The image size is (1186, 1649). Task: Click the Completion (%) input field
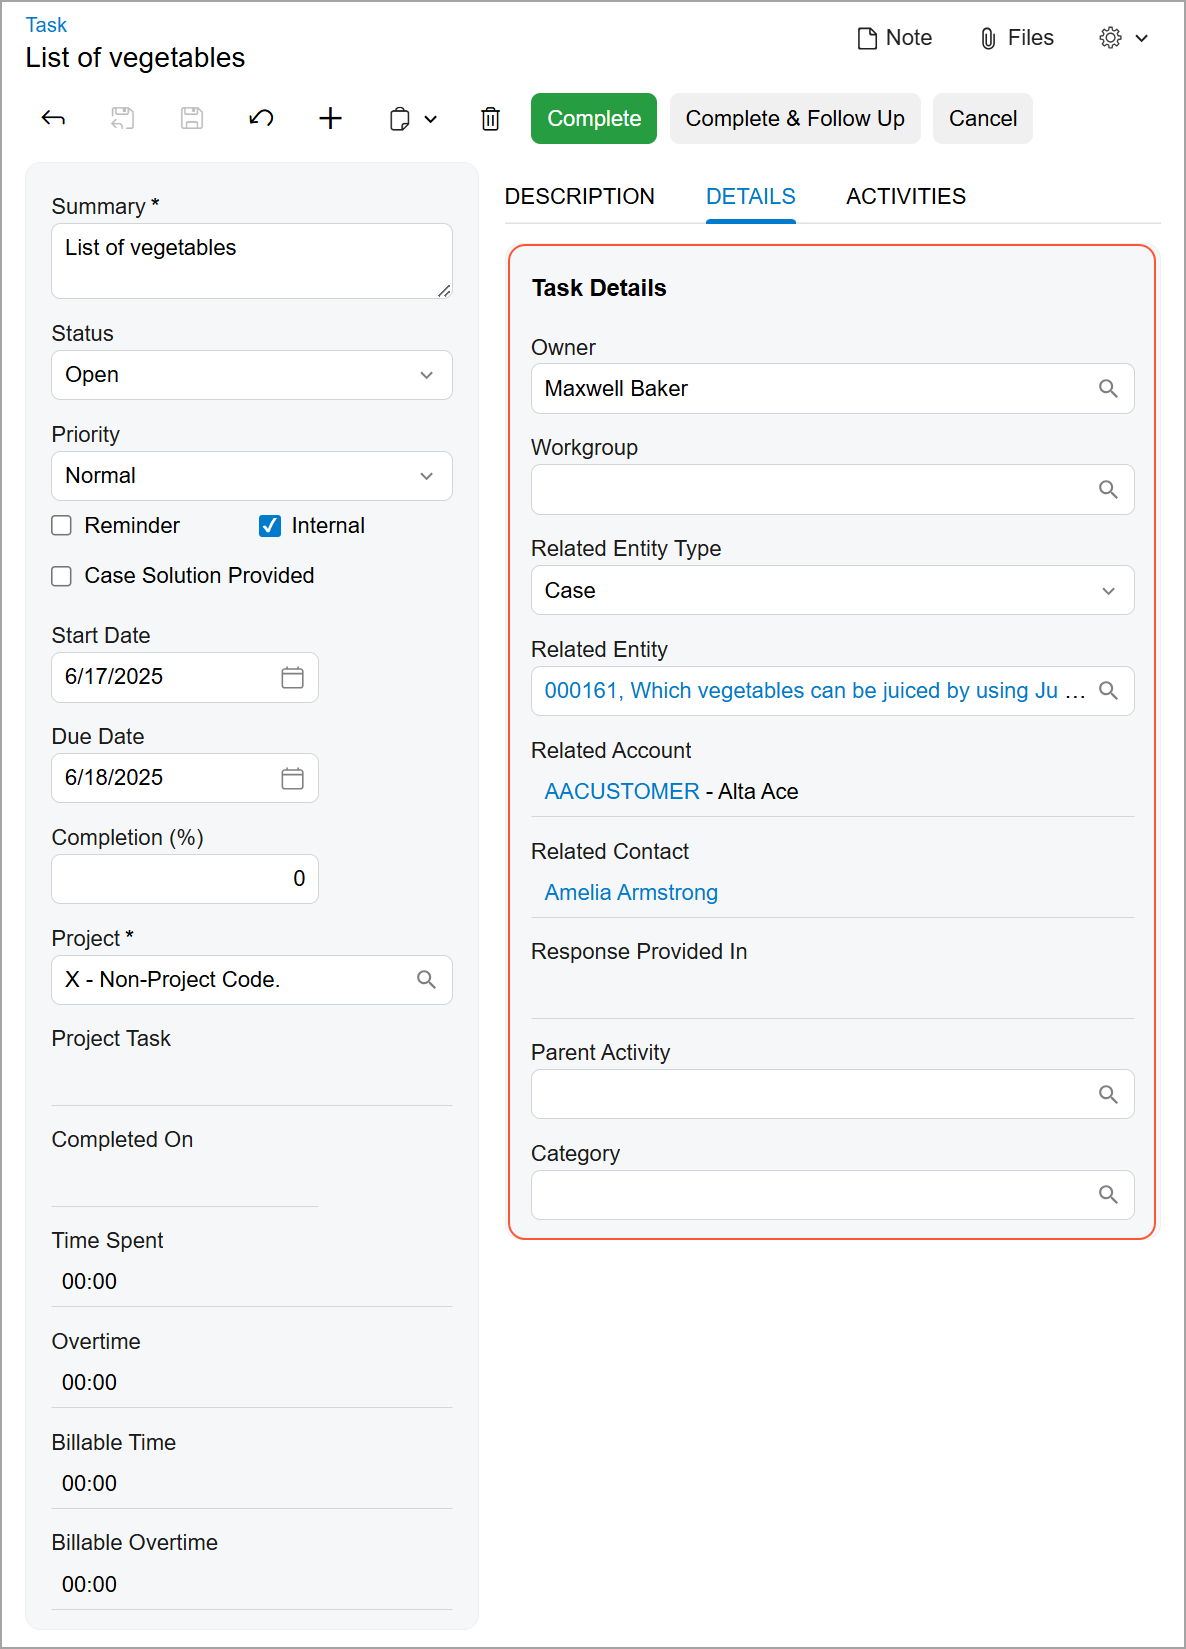(185, 879)
